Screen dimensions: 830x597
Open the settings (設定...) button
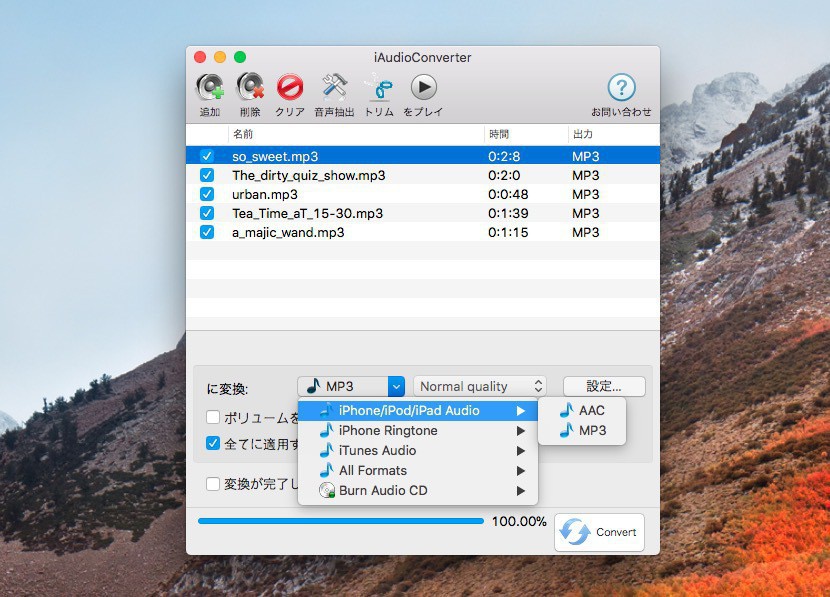[604, 386]
